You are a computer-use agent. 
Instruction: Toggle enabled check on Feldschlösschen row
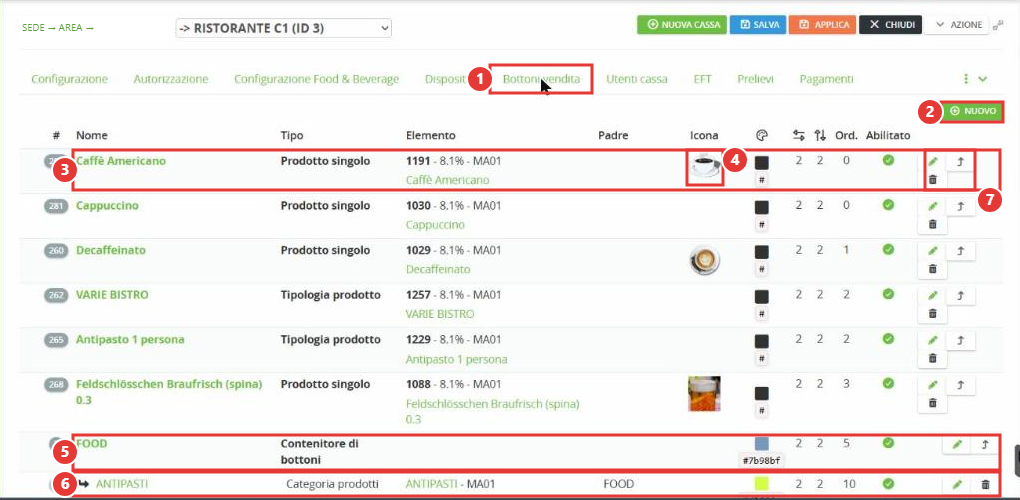pyautogui.click(x=888, y=383)
